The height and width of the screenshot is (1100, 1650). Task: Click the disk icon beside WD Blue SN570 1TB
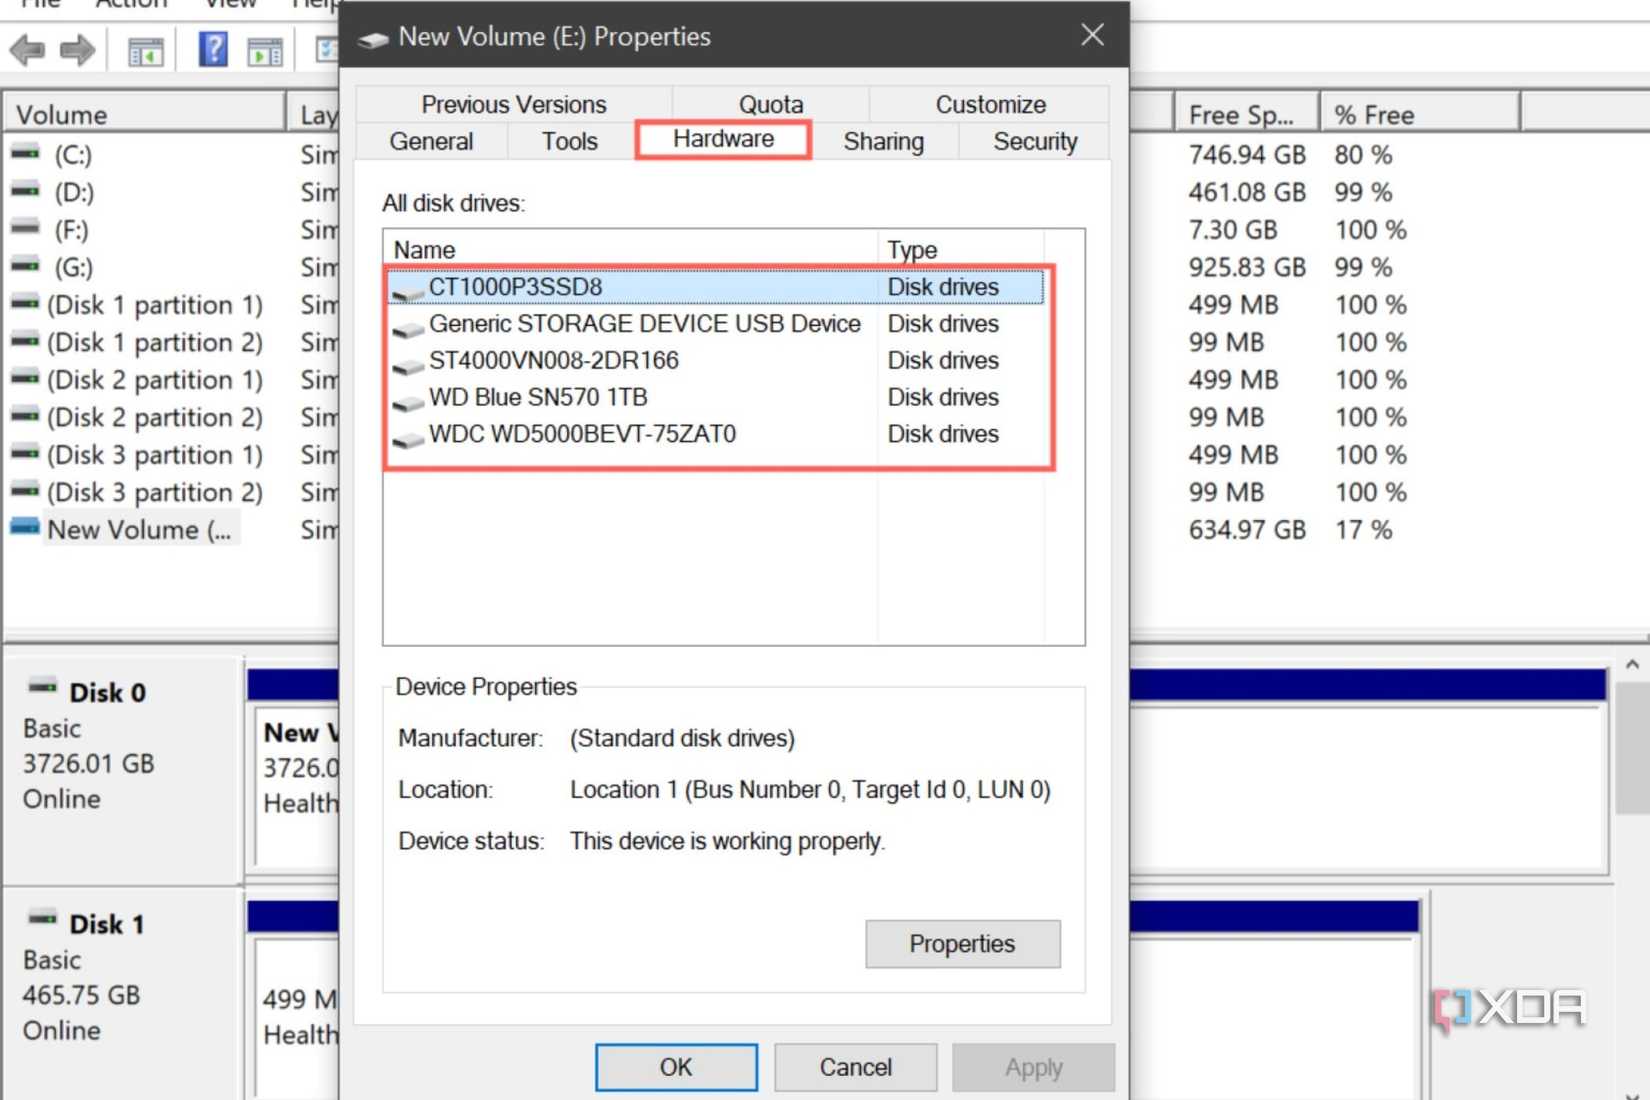coord(407,403)
